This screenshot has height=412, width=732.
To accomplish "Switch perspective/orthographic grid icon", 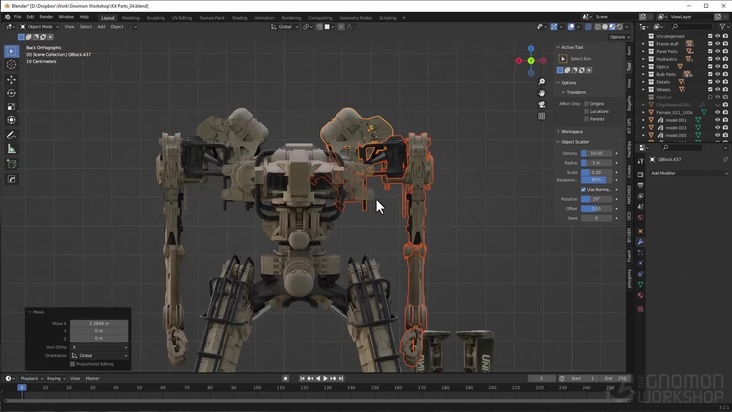I will [542, 116].
